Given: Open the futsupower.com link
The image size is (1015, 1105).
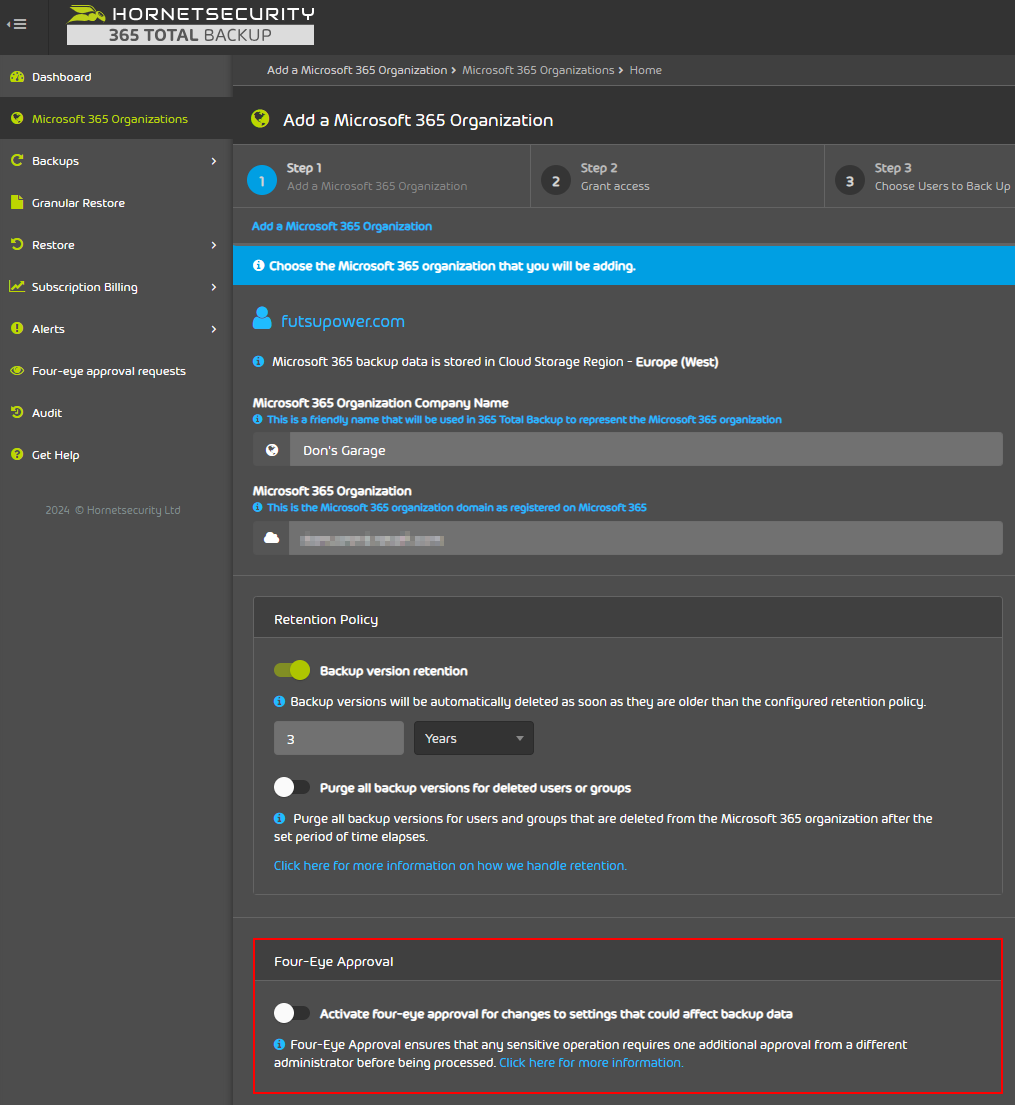Looking at the screenshot, I should coord(343,321).
